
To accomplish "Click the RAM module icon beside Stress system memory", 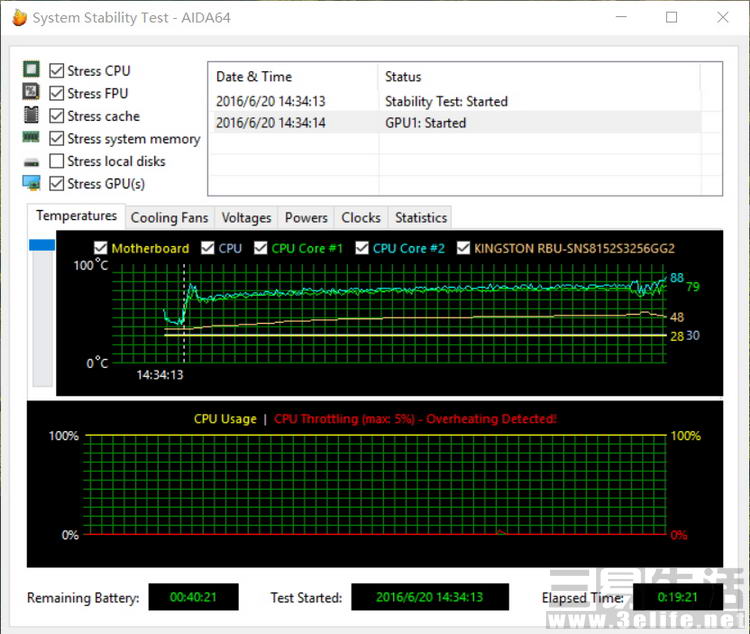I will point(31,137).
